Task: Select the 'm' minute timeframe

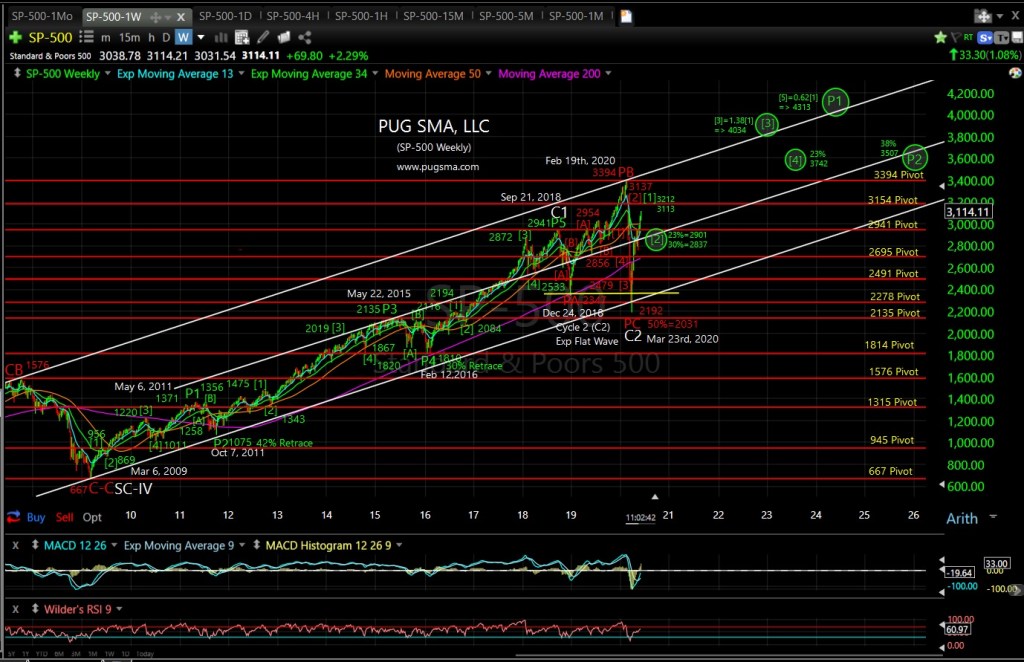Action: (106, 37)
